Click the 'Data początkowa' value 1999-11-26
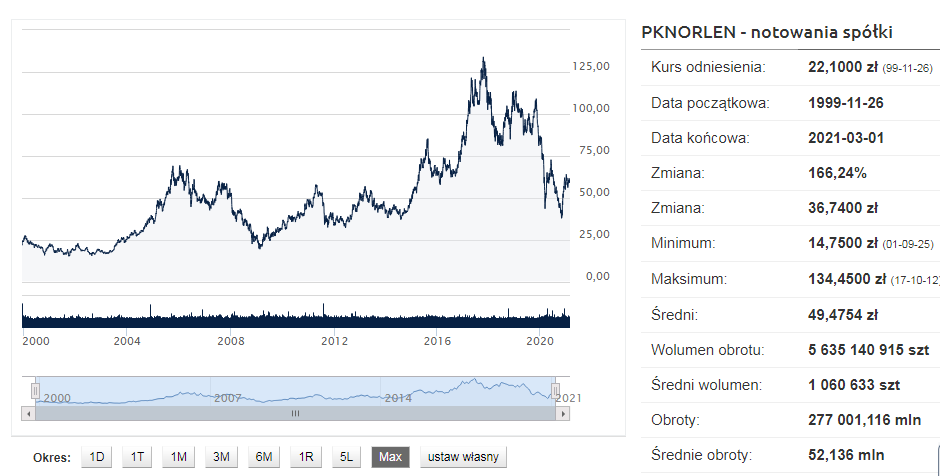Screen dimensions: 940x476 pyautogui.click(x=845, y=103)
